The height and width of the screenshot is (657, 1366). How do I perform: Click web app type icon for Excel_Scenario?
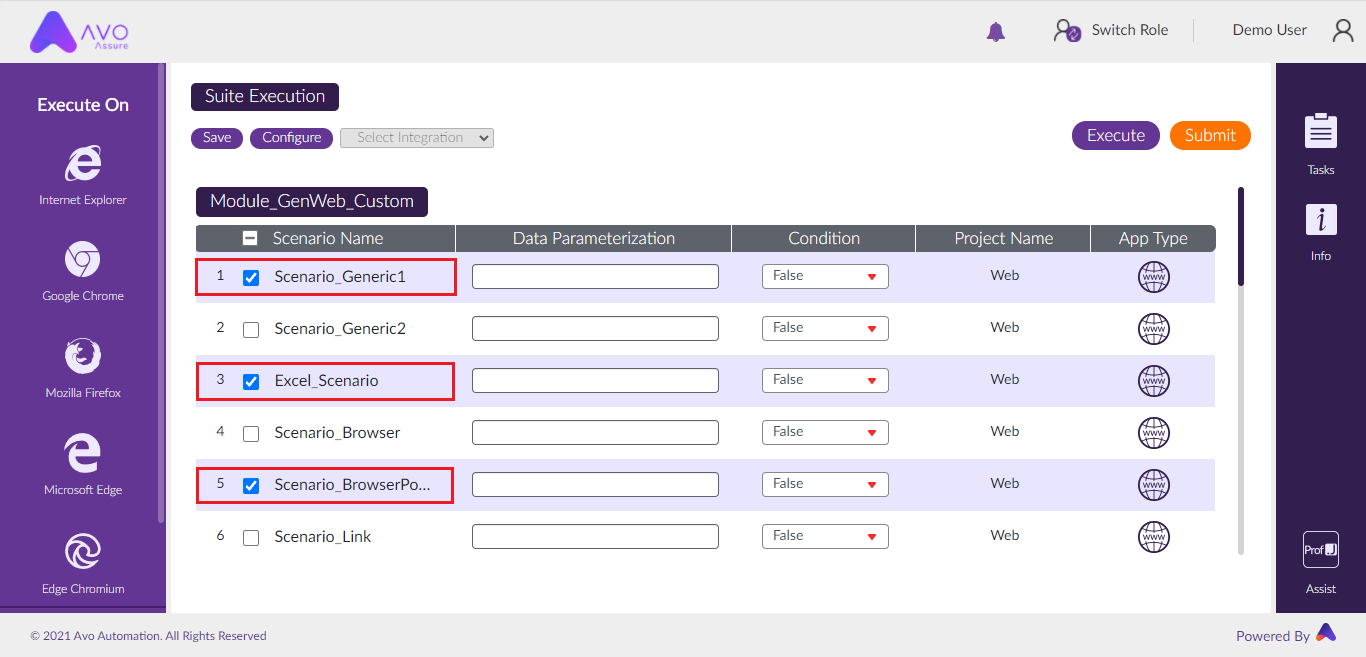[1154, 381]
